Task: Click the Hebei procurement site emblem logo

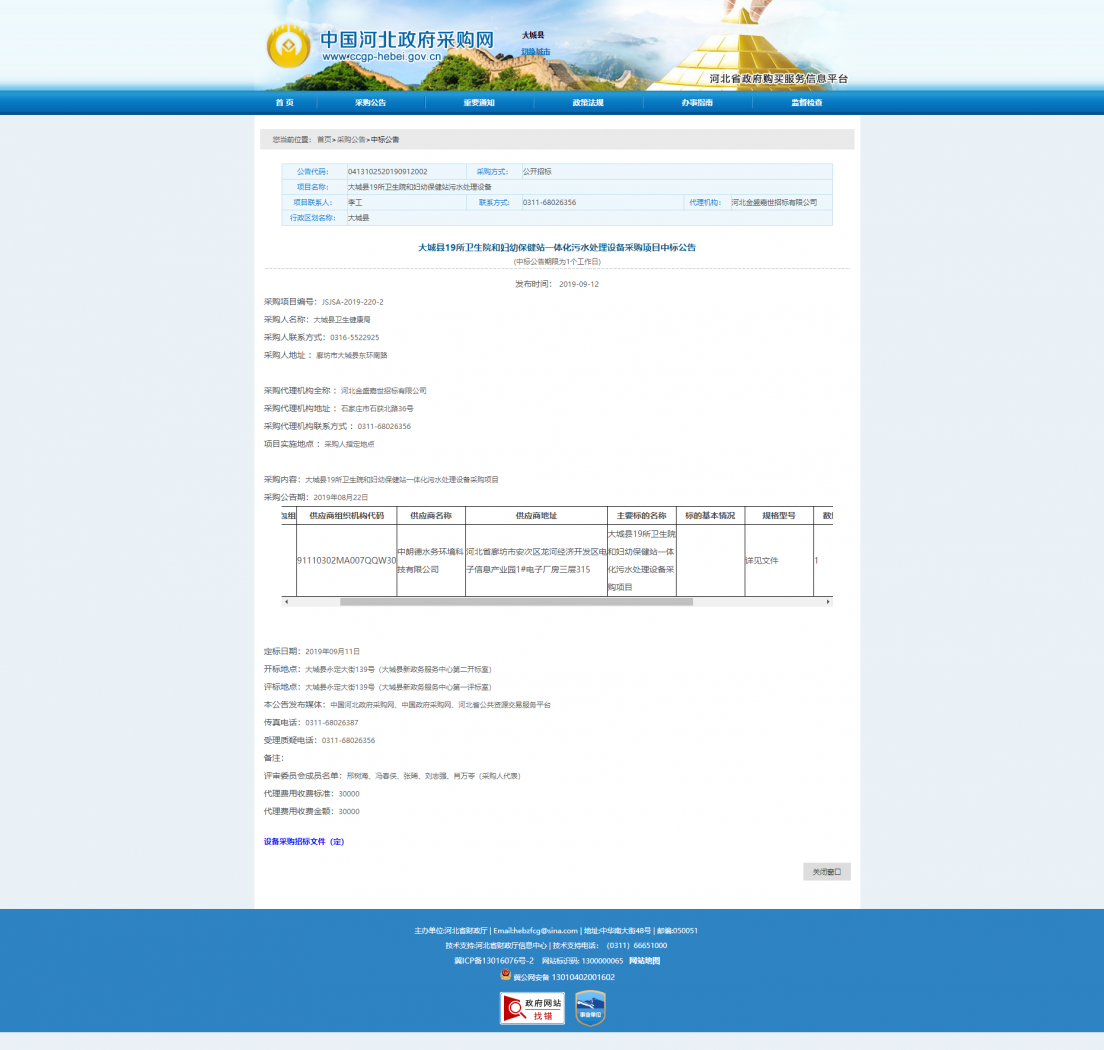Action: [x=288, y=46]
